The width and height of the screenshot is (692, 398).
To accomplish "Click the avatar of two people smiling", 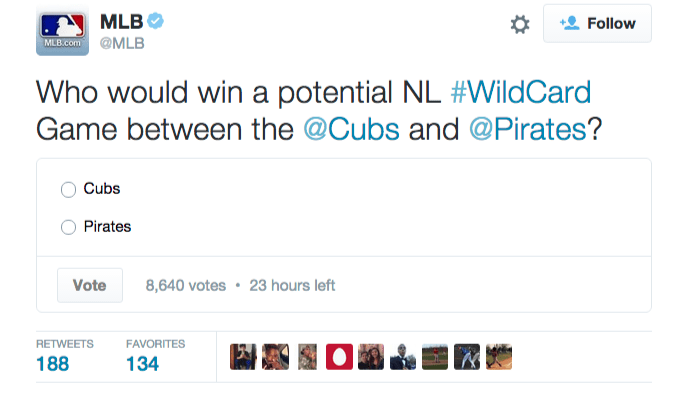I will coord(371,357).
